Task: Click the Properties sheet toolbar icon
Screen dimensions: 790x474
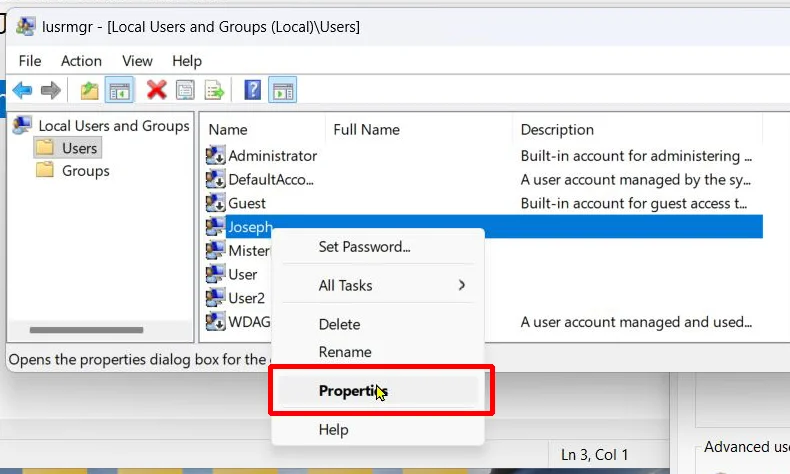Action: coord(185,90)
